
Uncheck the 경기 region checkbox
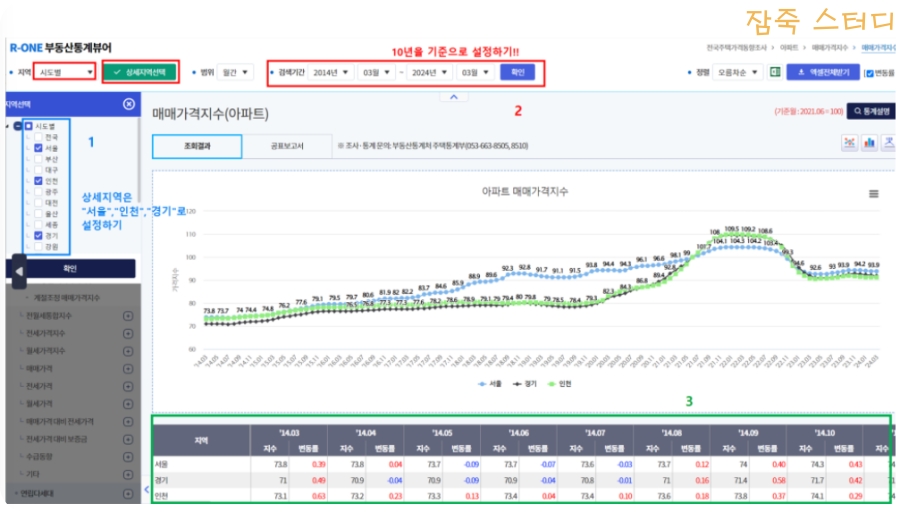pos(38,235)
